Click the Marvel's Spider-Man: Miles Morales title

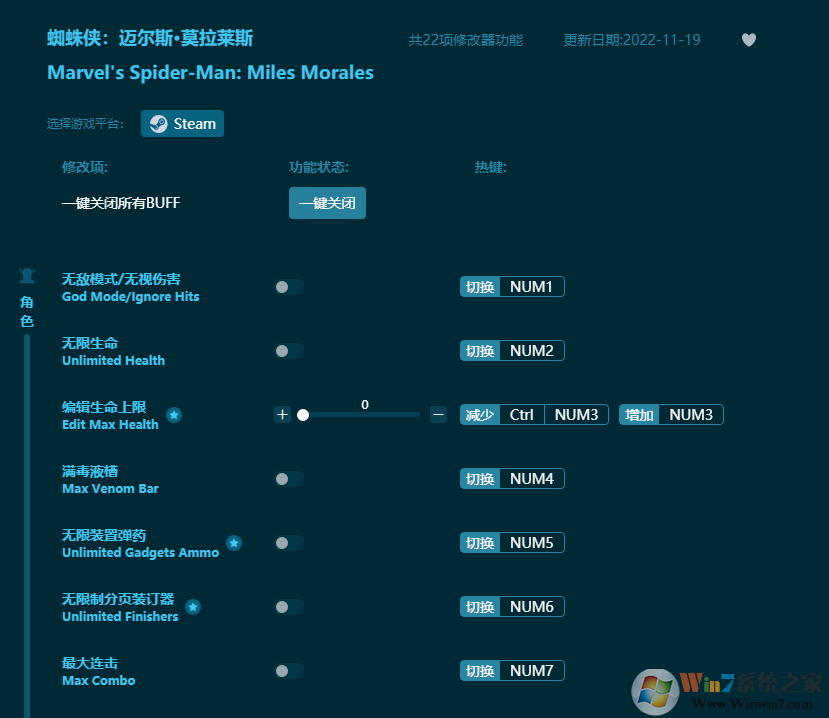click(x=210, y=72)
